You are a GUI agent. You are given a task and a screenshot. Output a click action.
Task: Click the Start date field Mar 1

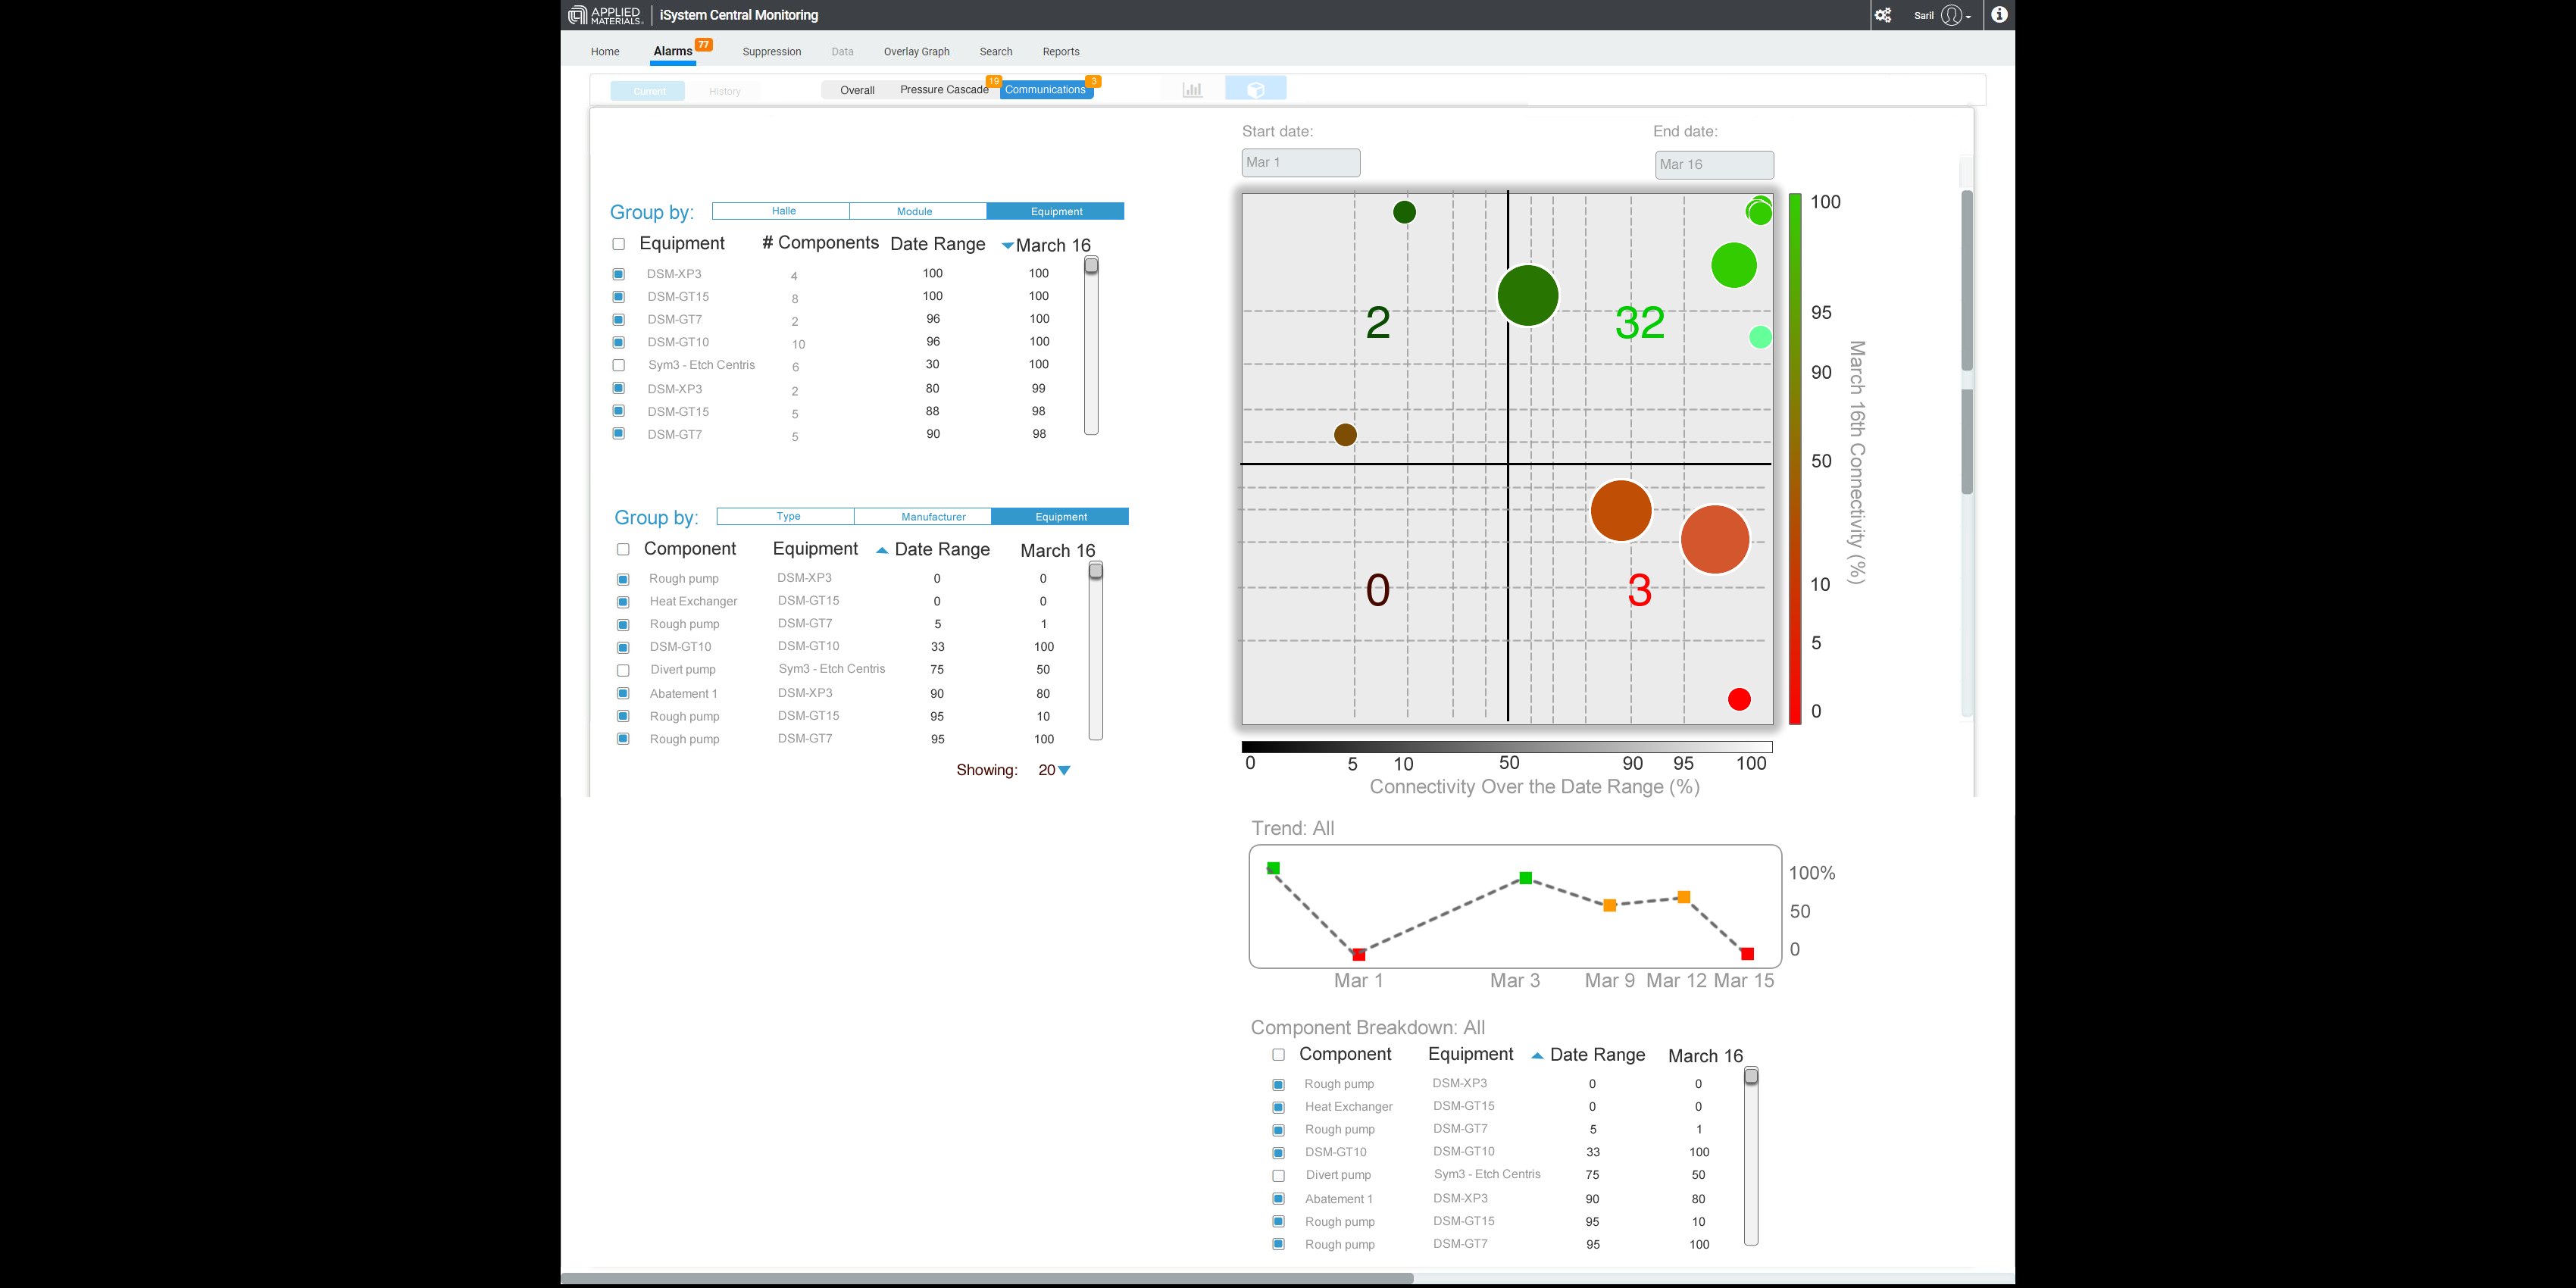1300,163
